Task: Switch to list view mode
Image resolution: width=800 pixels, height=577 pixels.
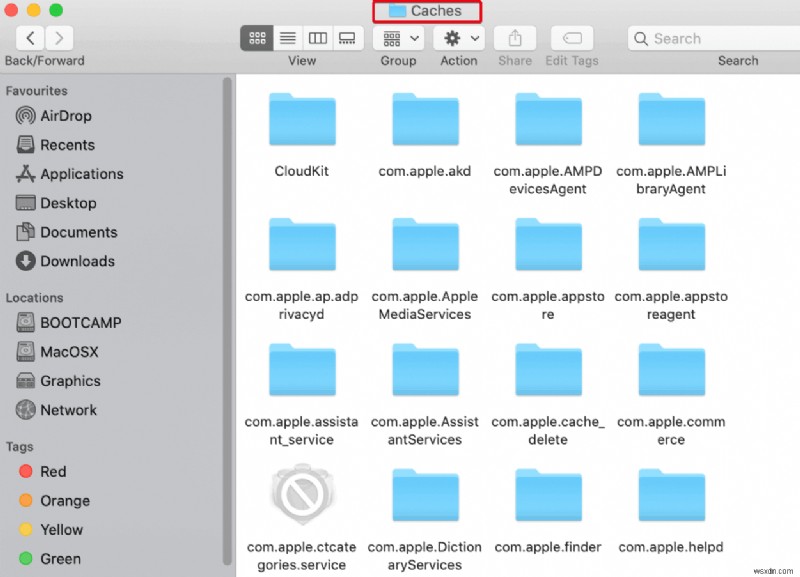Action: click(x=288, y=38)
